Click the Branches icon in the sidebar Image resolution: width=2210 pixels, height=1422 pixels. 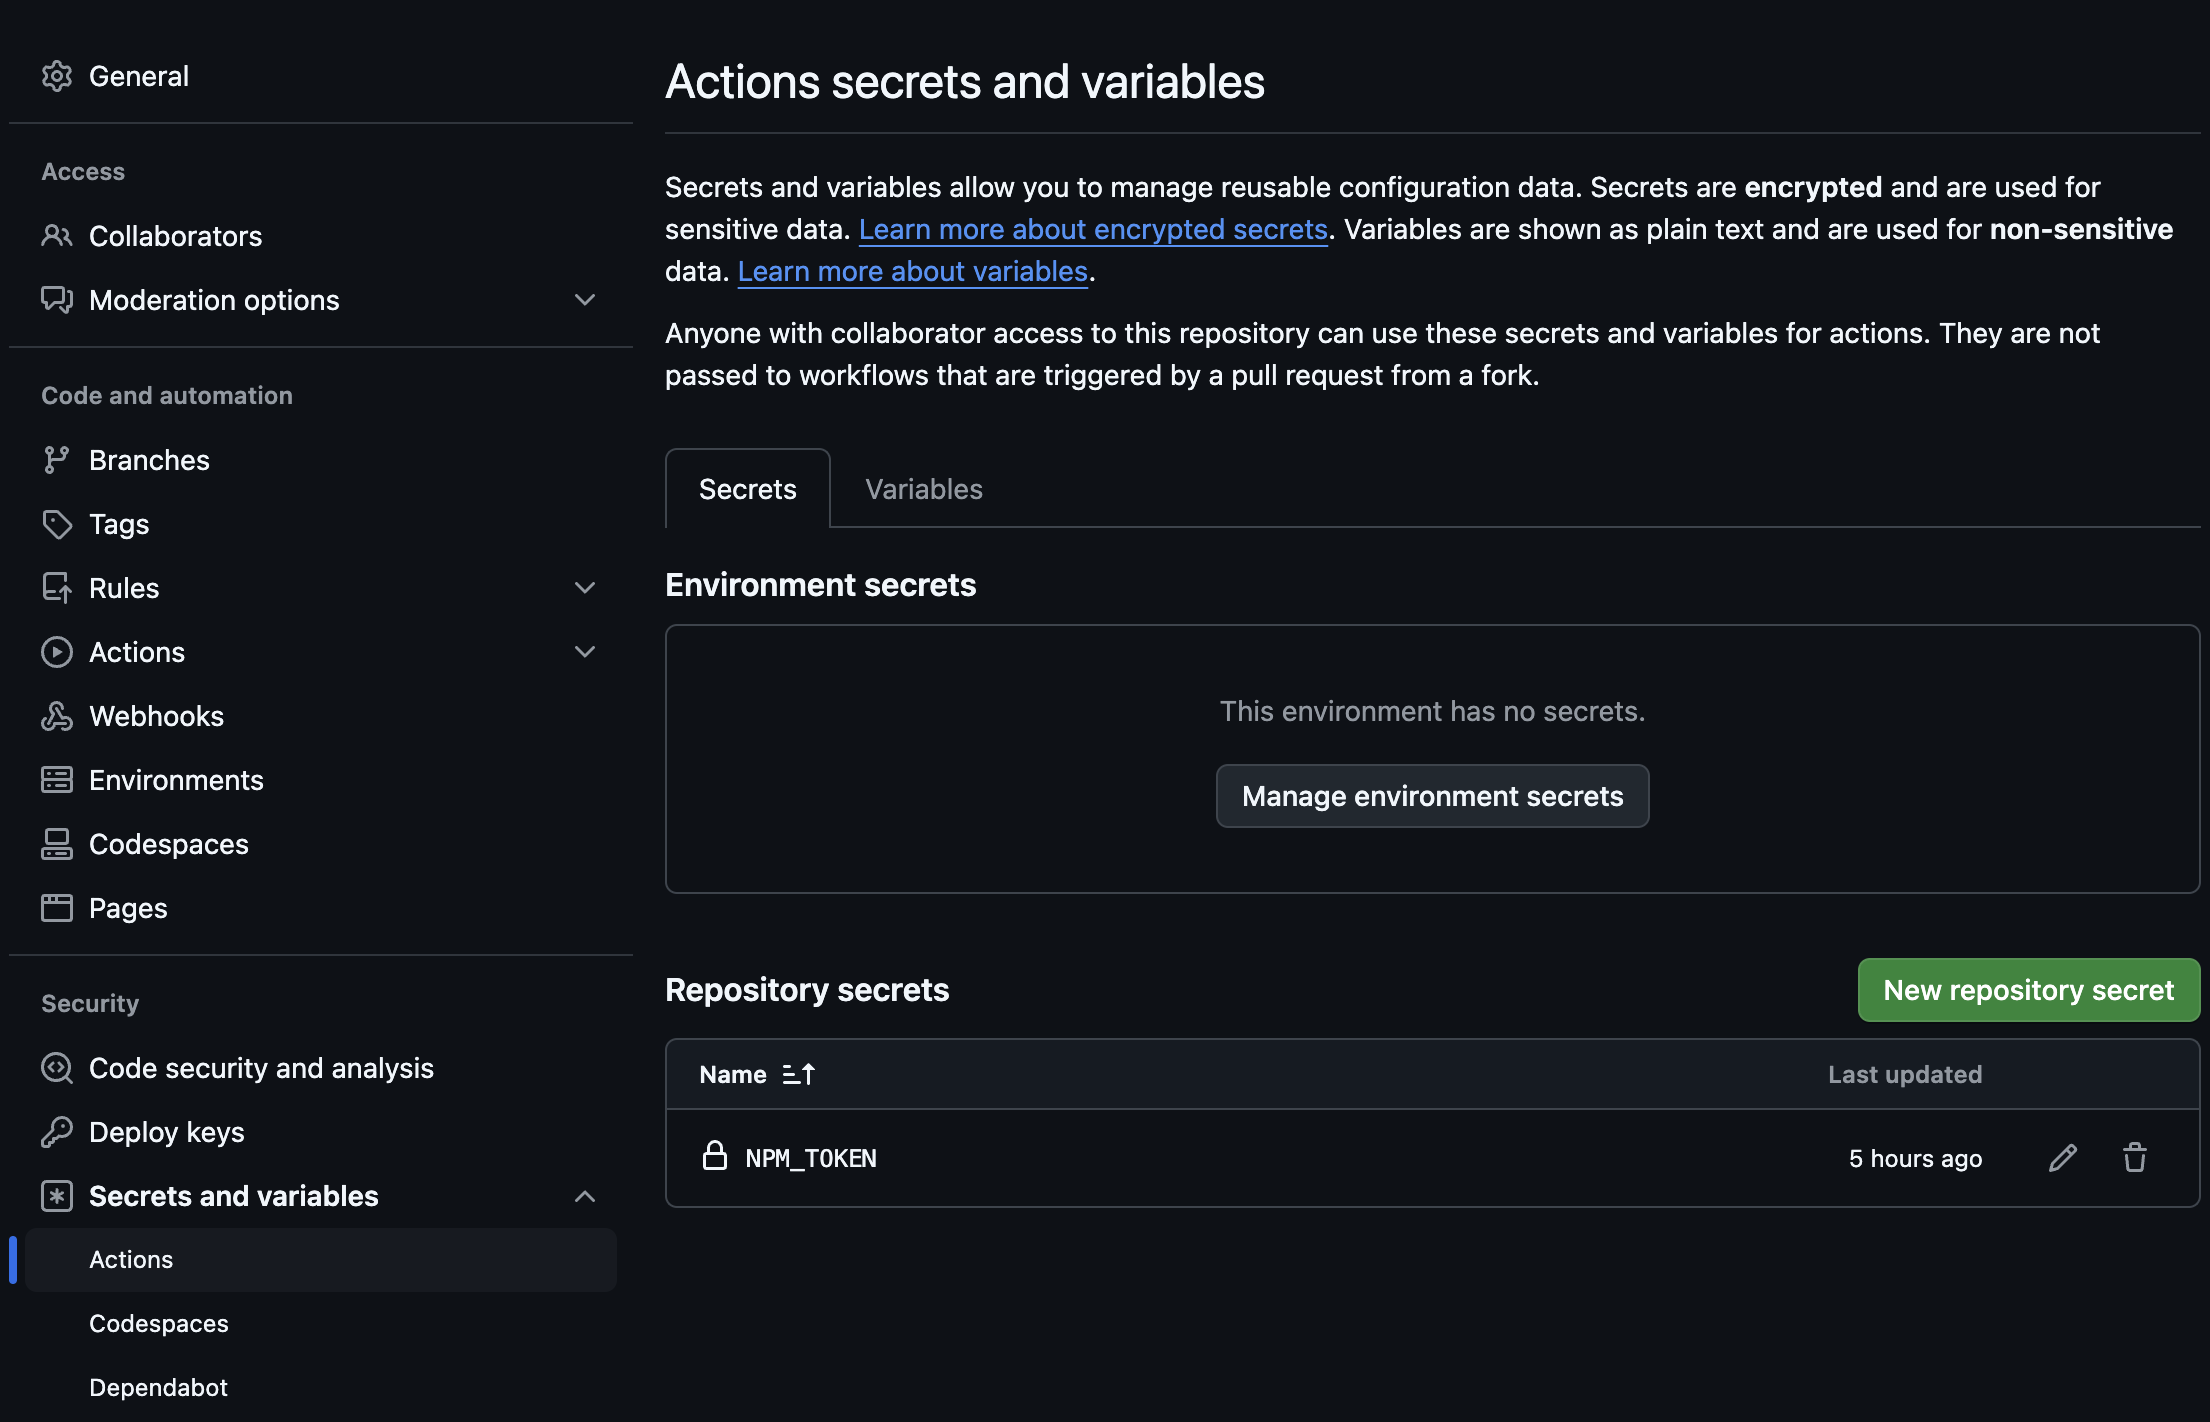tap(57, 459)
